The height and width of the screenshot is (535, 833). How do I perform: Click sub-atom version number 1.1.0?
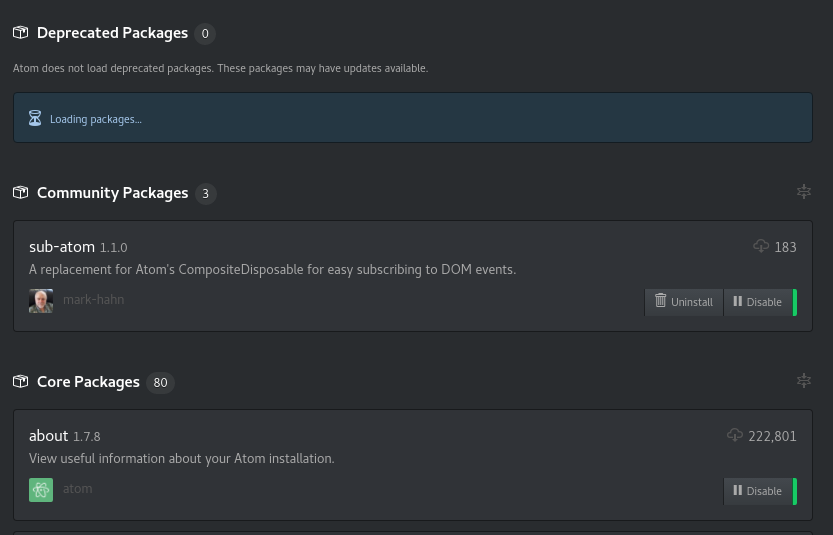114,248
